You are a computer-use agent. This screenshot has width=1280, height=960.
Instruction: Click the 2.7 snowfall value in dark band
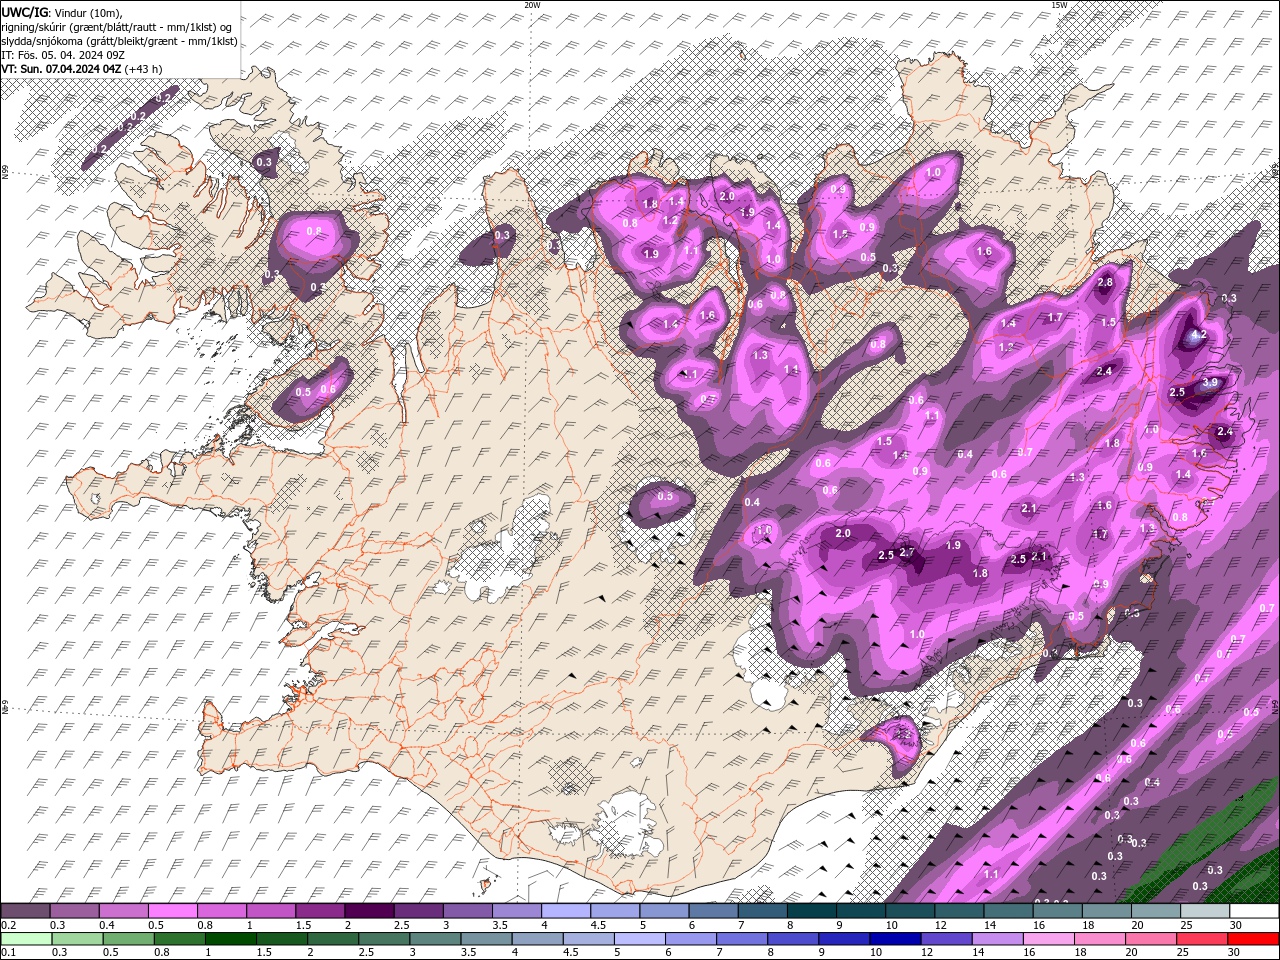pos(908,552)
